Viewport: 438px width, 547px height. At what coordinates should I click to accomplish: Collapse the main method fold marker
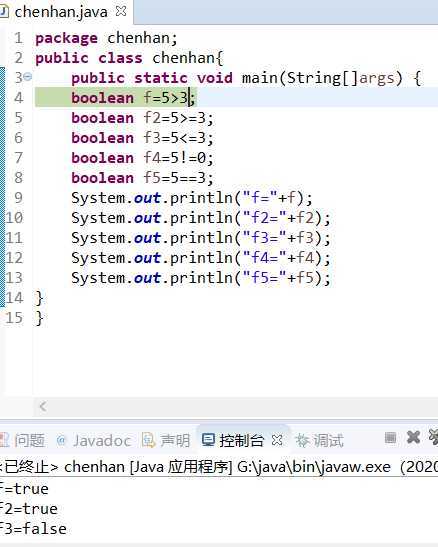coord(28,76)
